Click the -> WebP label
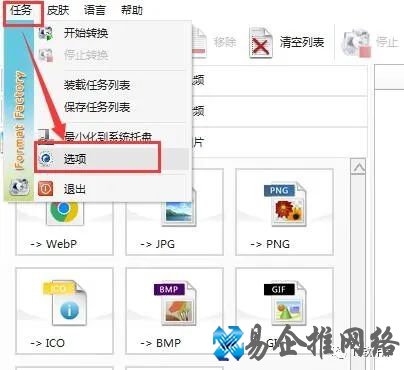 coord(53,244)
